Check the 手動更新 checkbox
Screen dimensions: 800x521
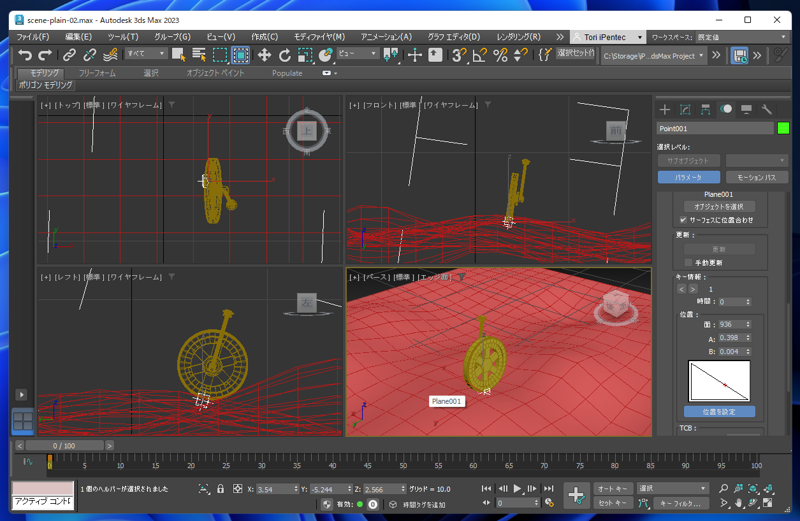click(688, 263)
